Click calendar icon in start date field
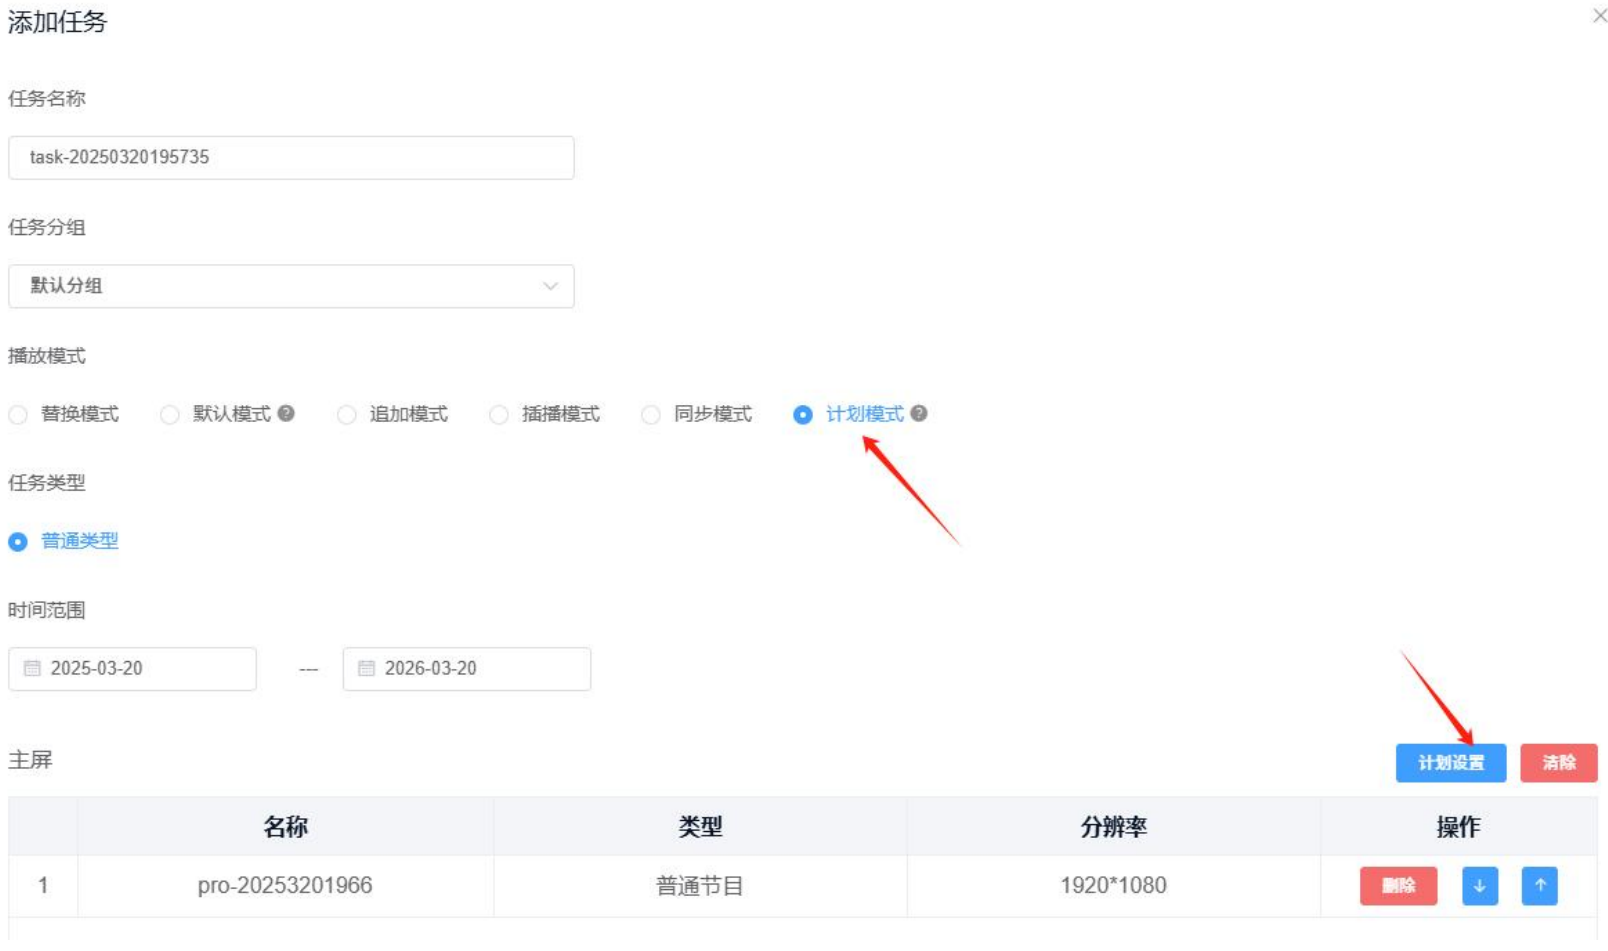 (x=32, y=668)
